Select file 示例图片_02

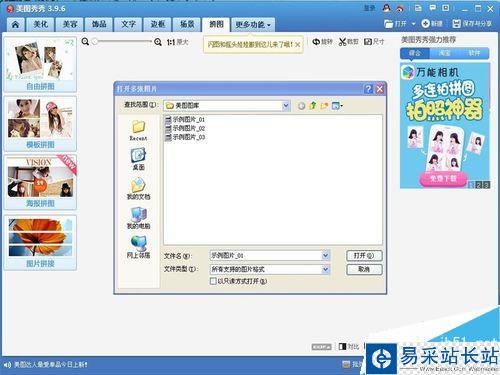[x=185, y=128]
